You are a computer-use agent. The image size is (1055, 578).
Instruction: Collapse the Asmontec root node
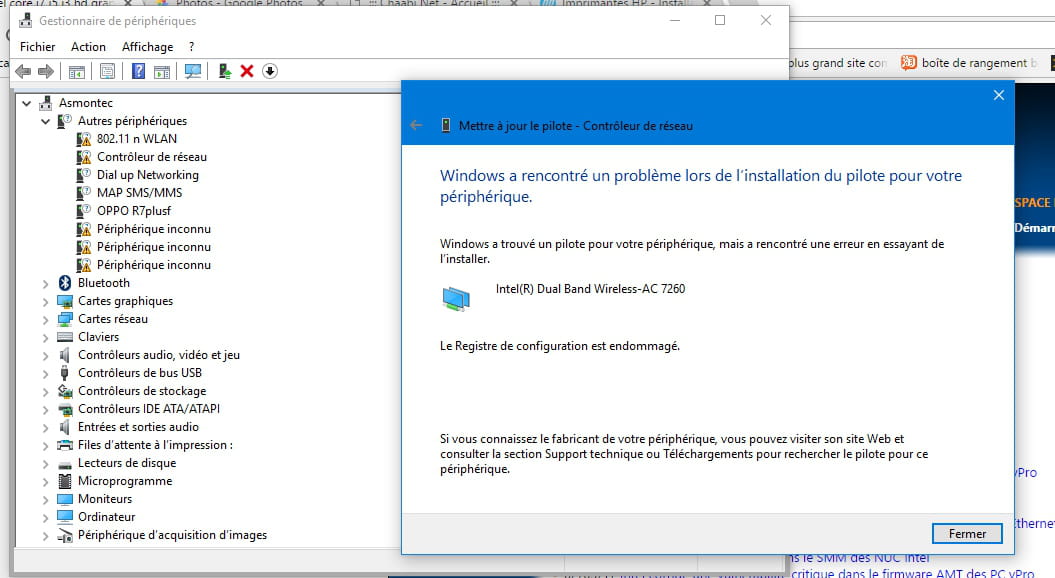26,104
